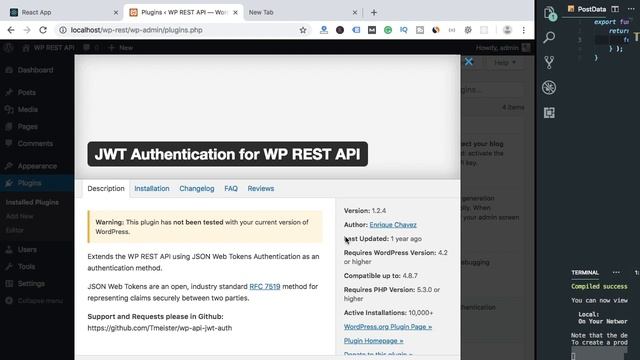Screen dimensions: 640x360
Task: Open Dashboard in WordPress sidebar
Action: pyautogui.click(x=36, y=70)
